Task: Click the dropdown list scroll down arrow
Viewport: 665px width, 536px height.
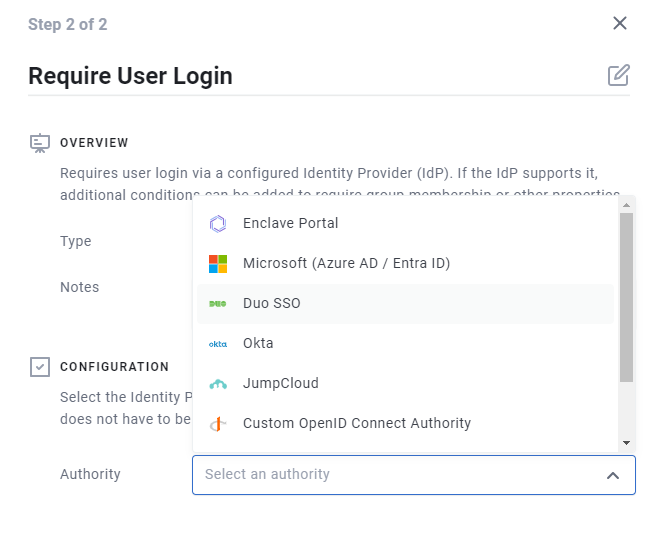Action: 626,443
